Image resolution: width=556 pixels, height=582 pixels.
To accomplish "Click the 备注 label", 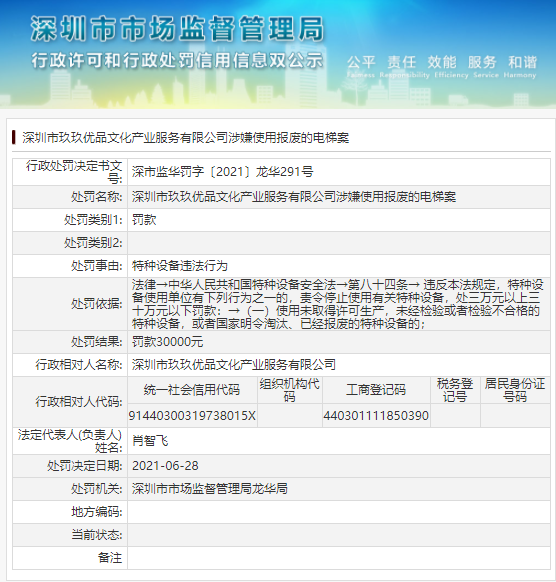I will [109, 558].
